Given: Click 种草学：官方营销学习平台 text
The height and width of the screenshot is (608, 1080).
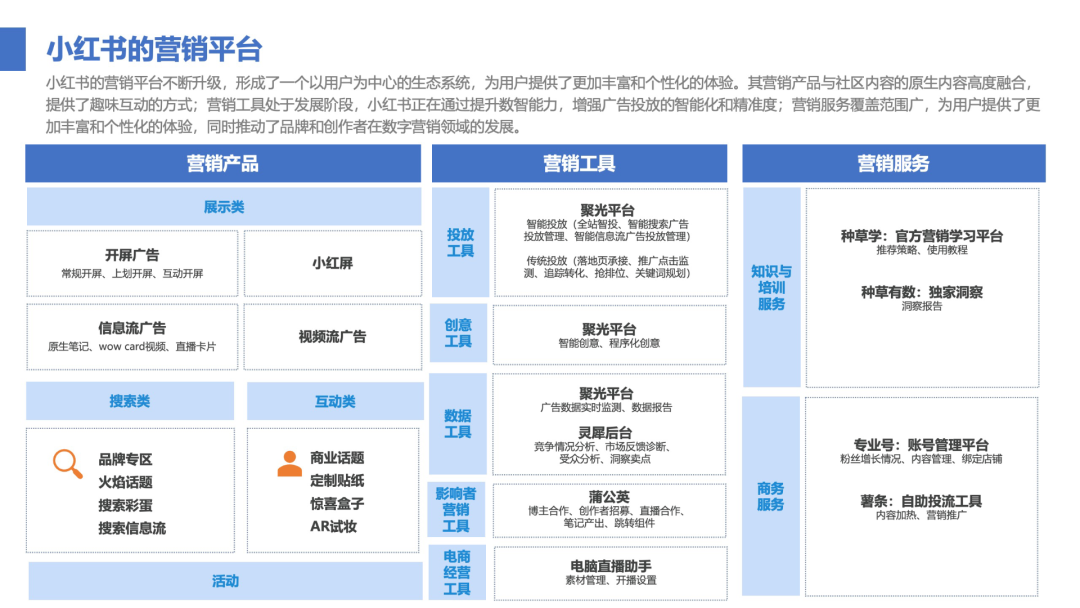Looking at the screenshot, I should pos(922,236).
